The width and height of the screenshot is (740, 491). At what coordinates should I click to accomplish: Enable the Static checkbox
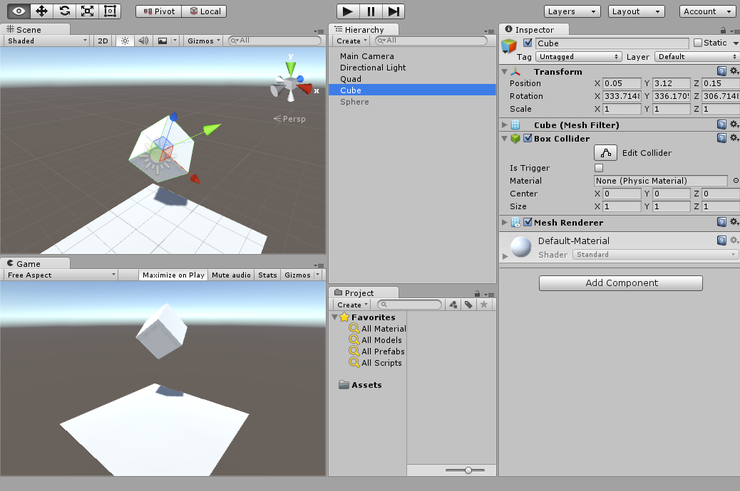click(x=698, y=43)
